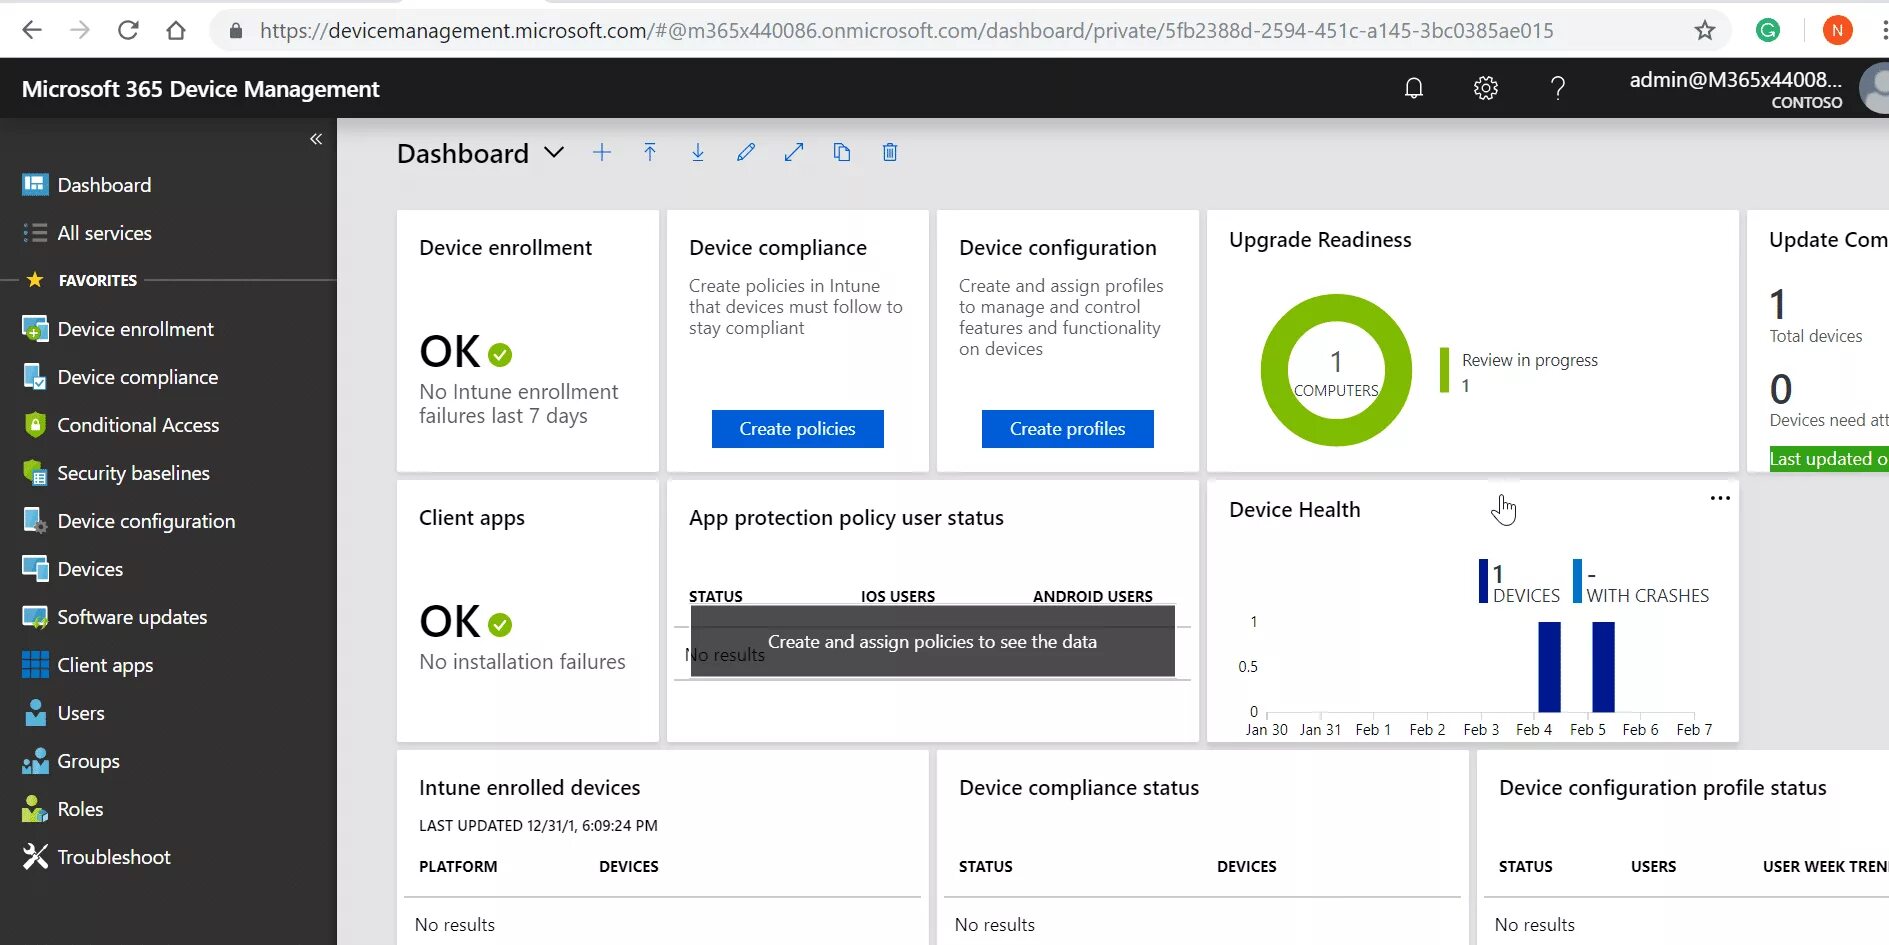Open the All services list icon
The height and width of the screenshot is (945, 1889).
35,233
